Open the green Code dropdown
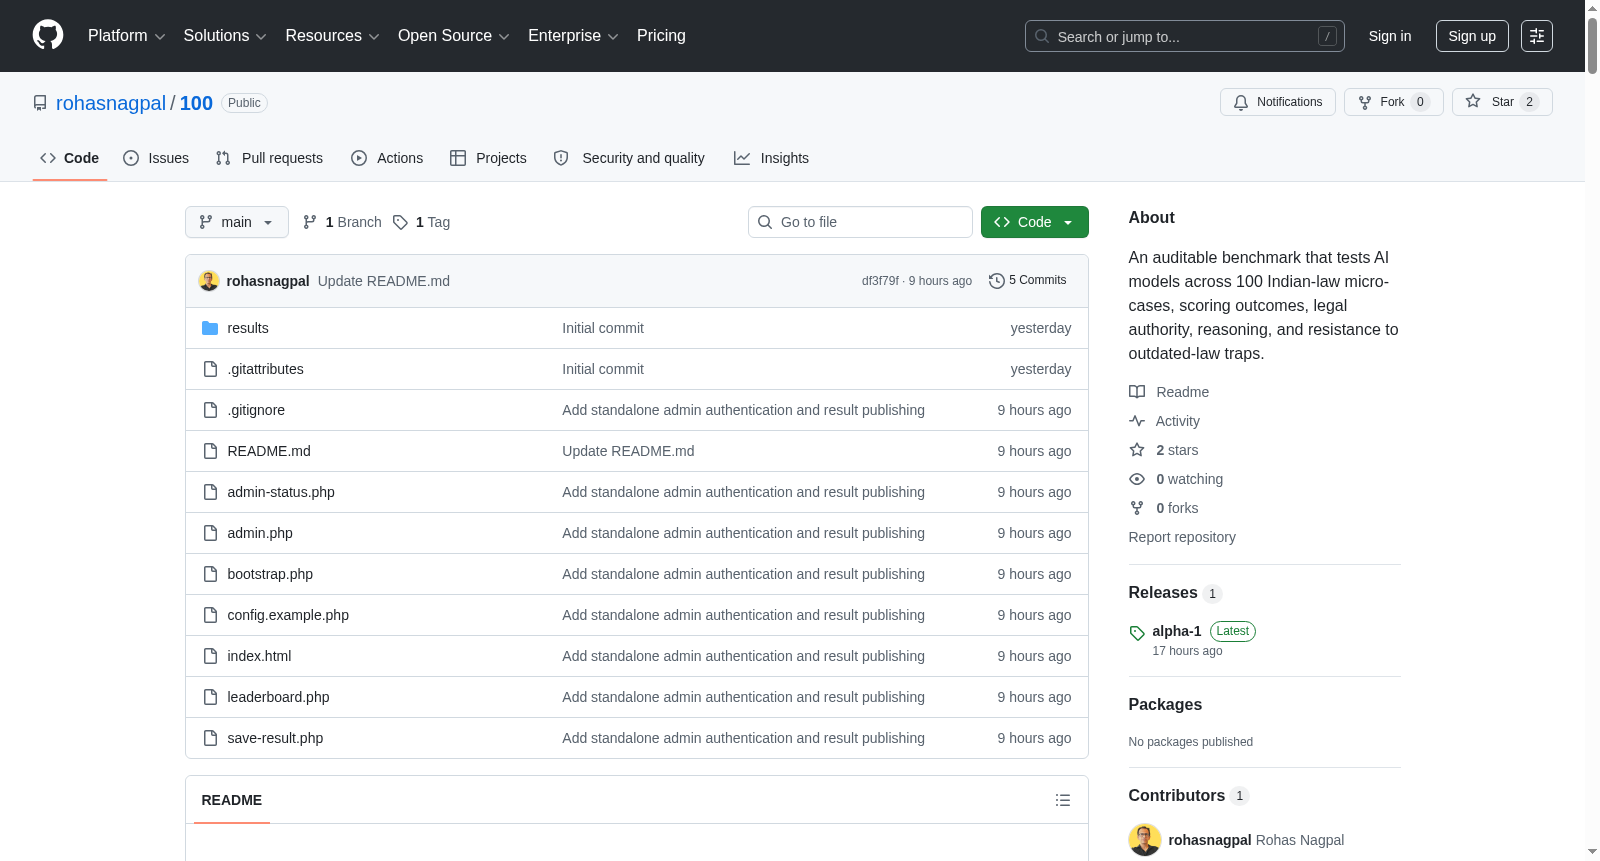Screen dimensions: 1600x861 (1035, 222)
